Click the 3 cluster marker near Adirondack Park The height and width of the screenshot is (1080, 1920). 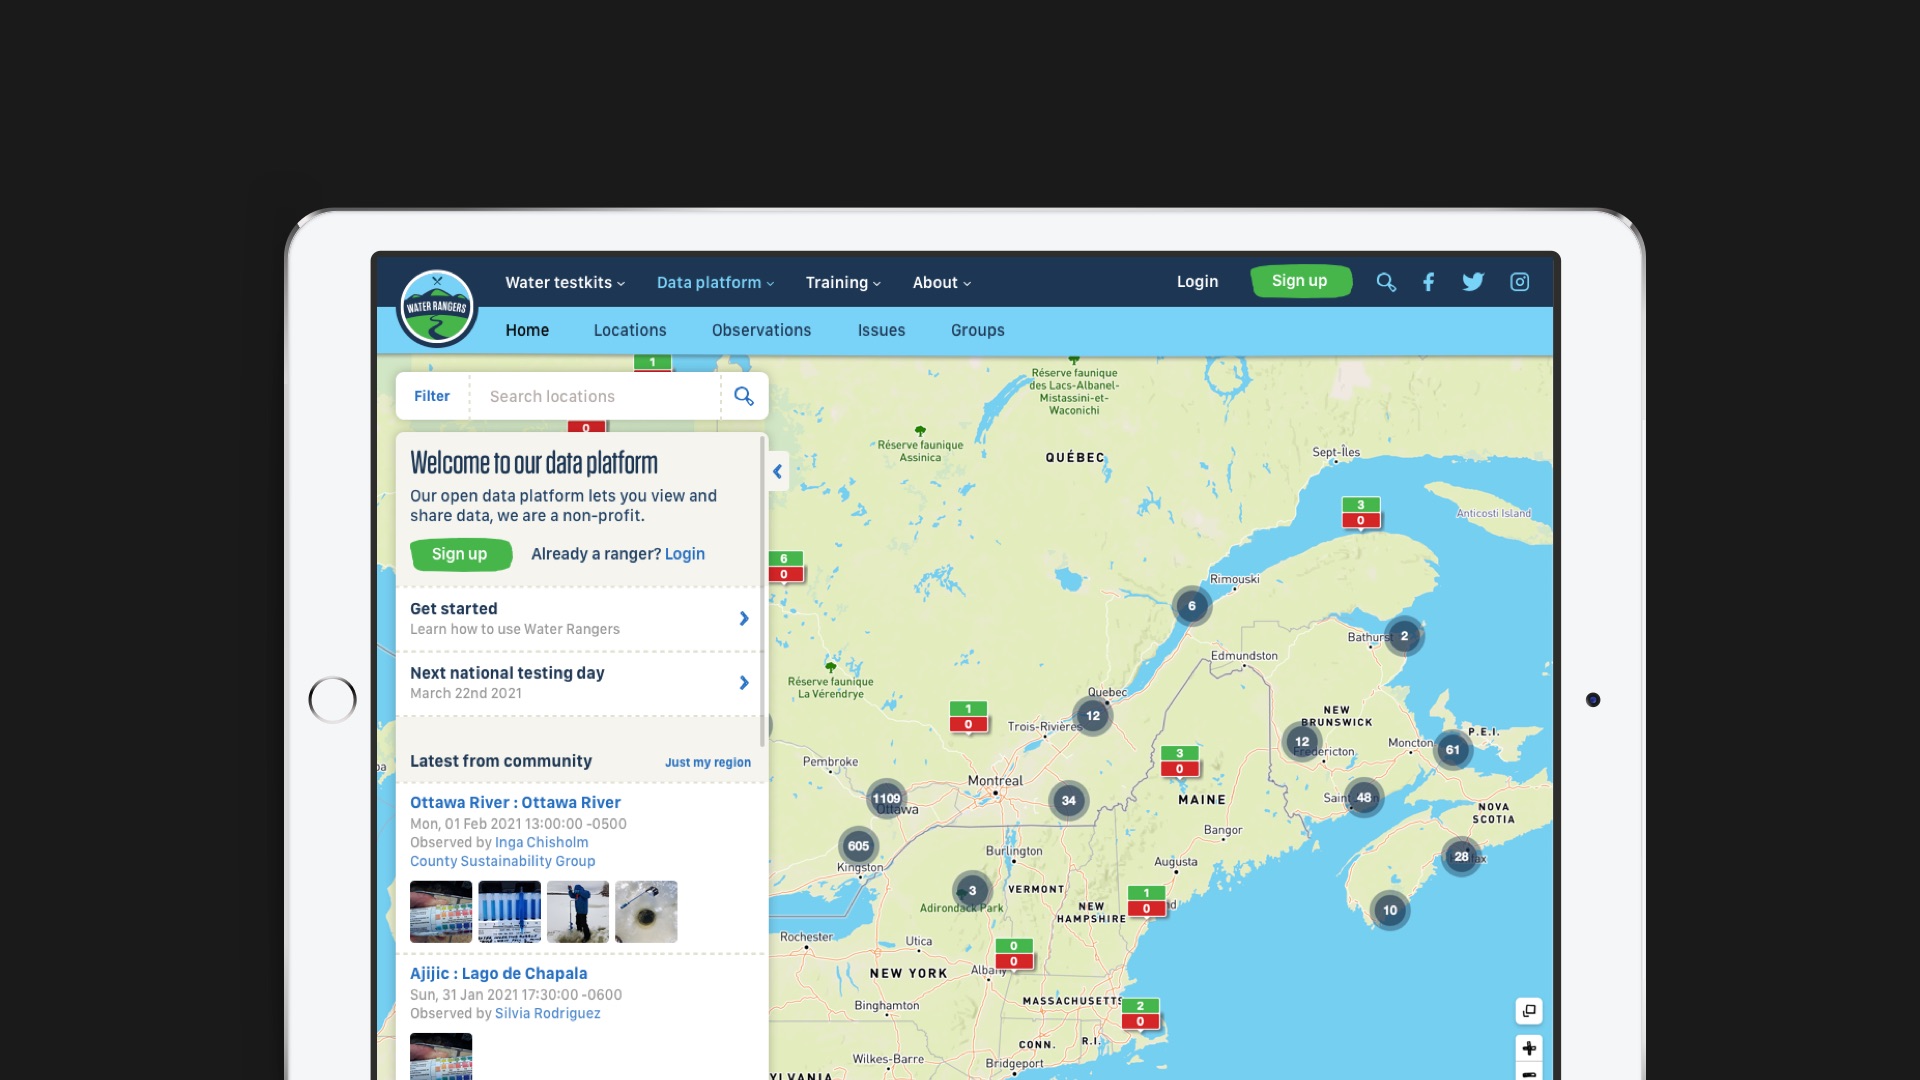click(972, 891)
